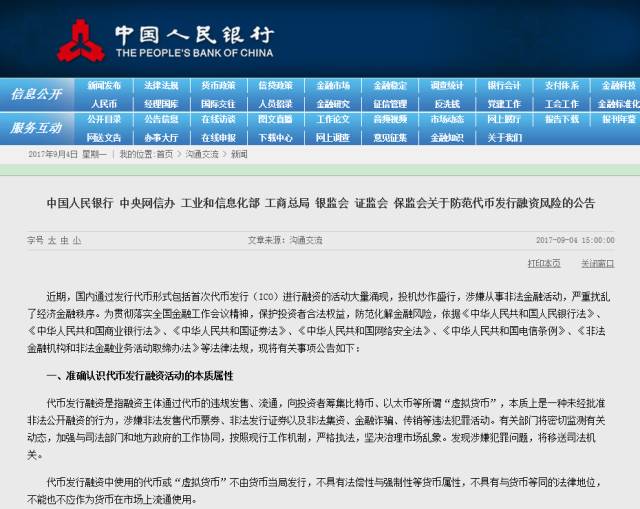The width and height of the screenshot is (640, 509).
Task: Open 支付体系 navigation item
Action: pos(562,86)
